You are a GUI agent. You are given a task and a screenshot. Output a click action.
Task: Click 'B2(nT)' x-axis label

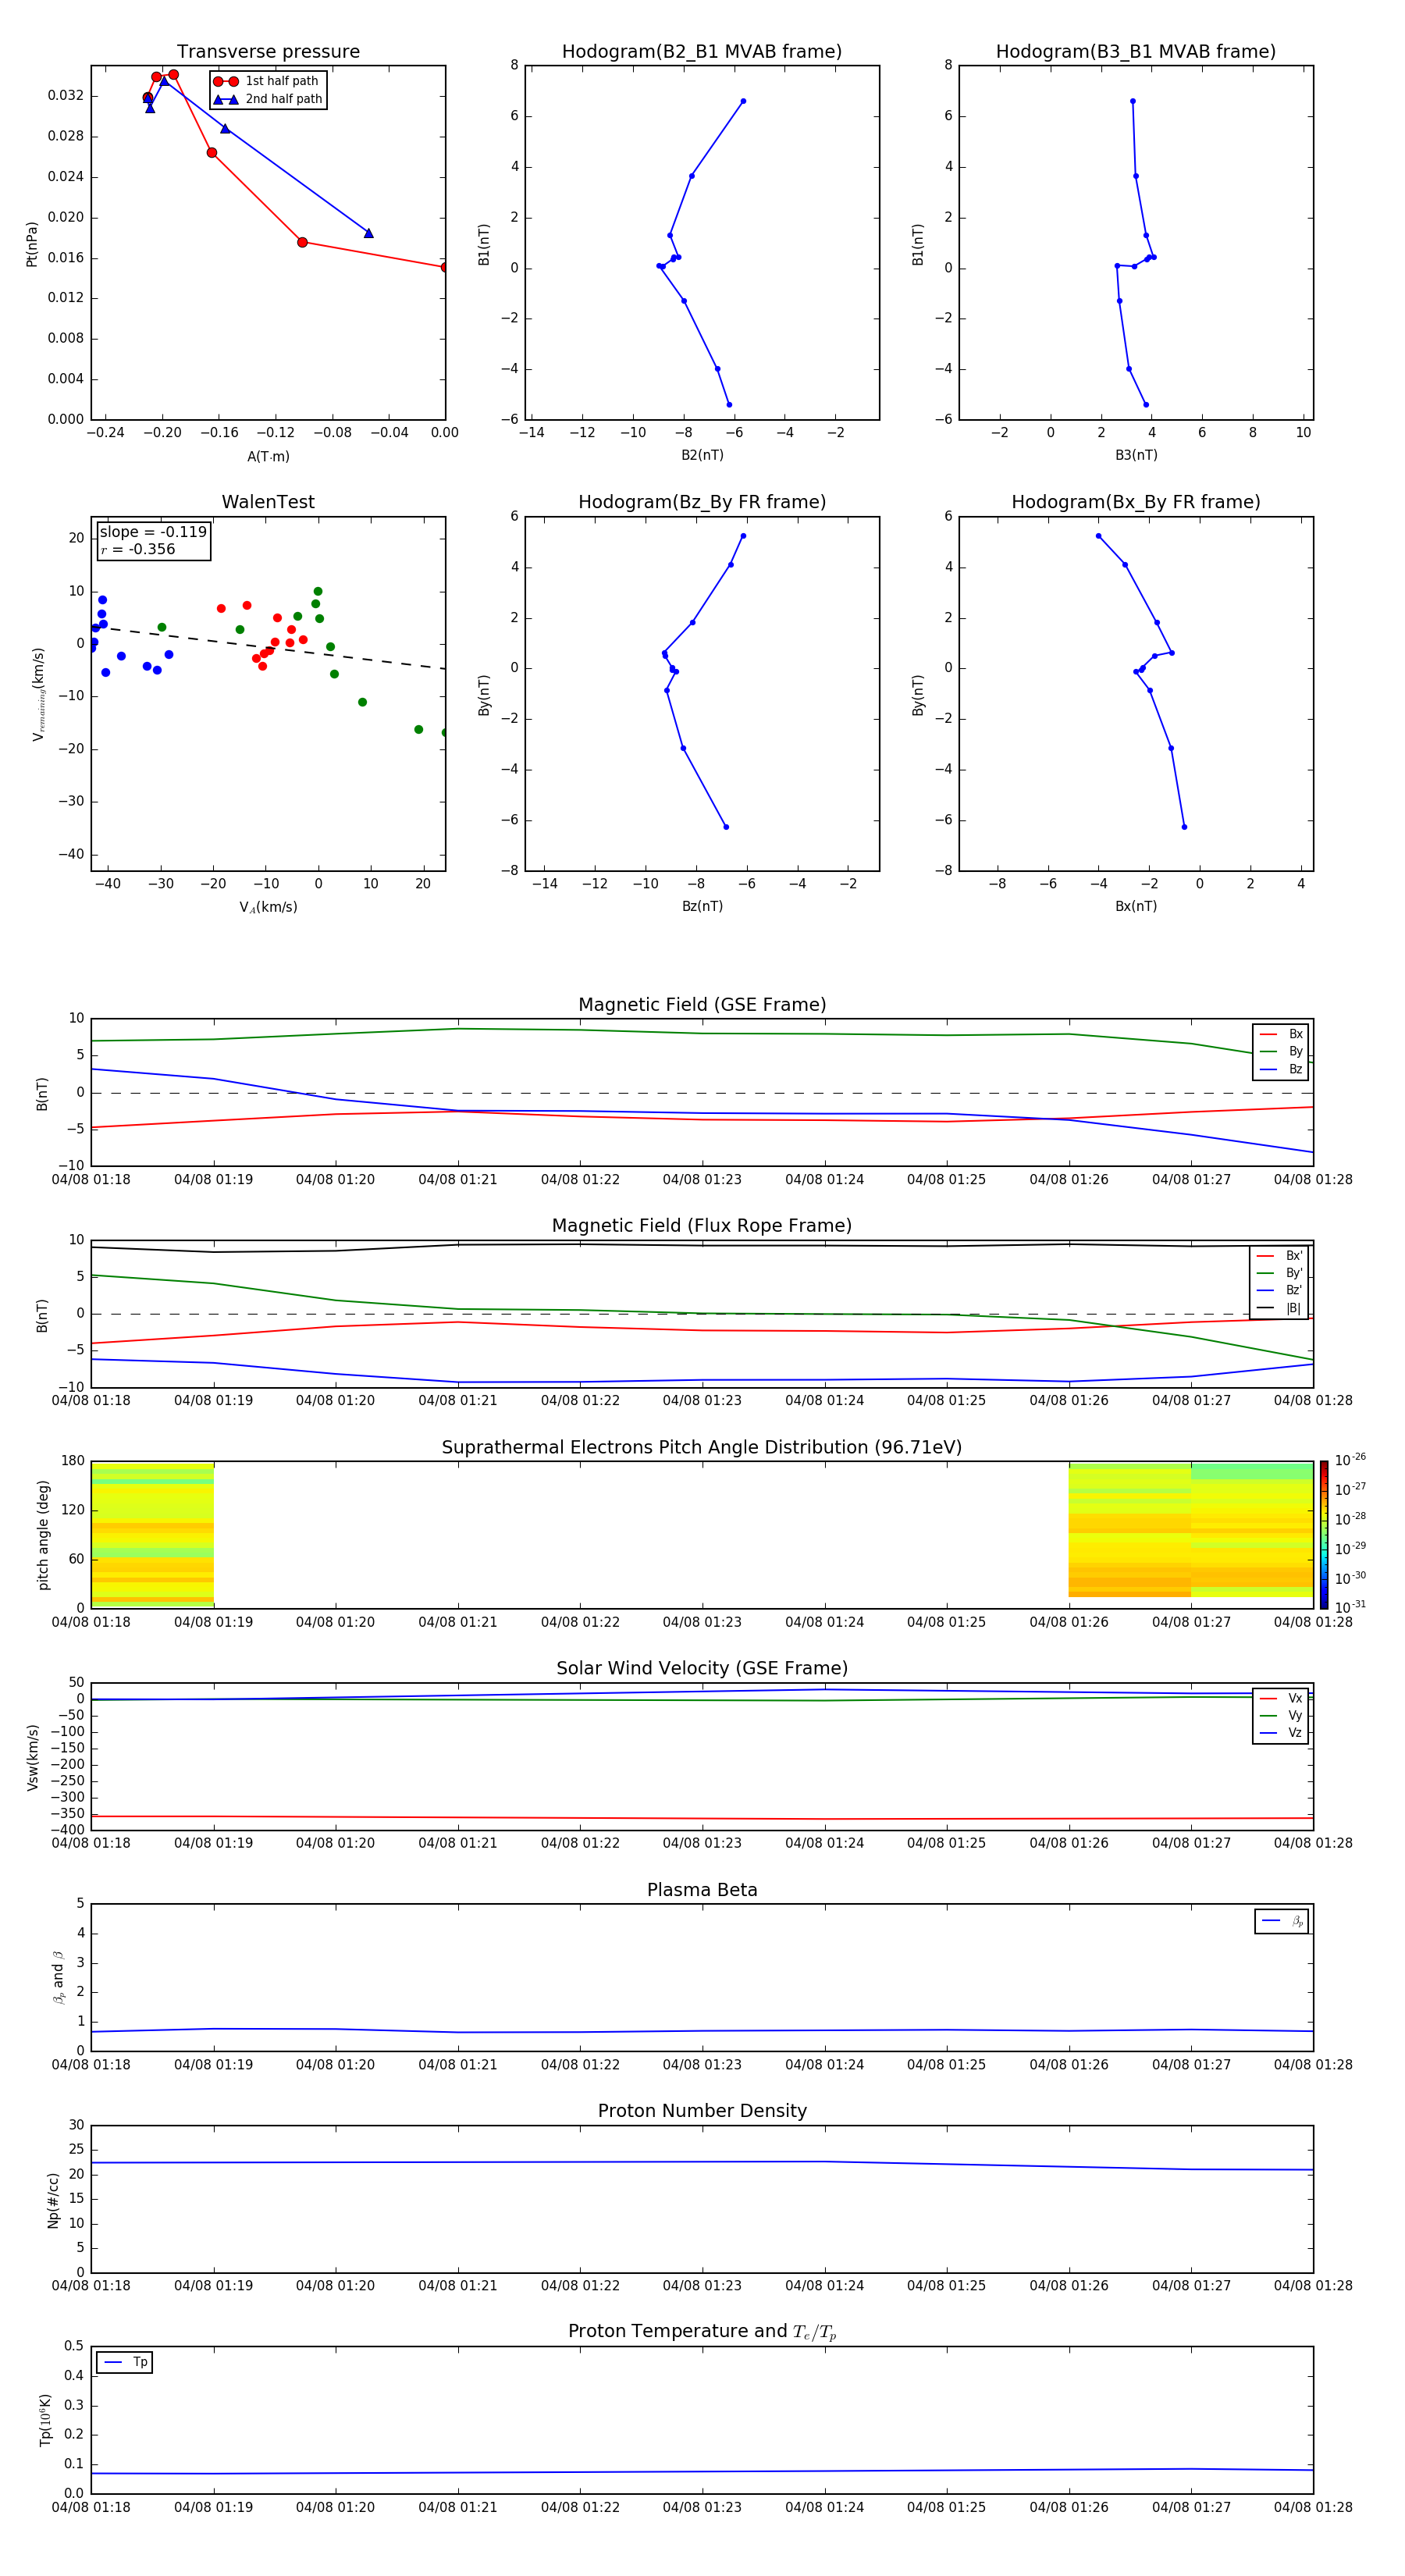702,455
